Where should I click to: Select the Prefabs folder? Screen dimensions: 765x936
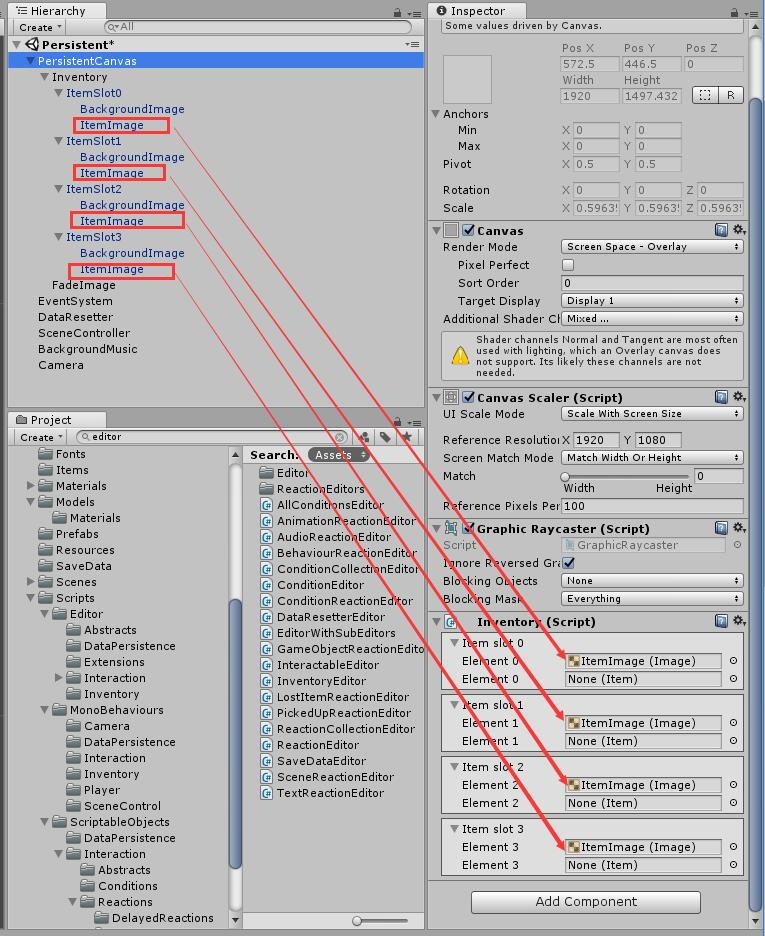coord(77,534)
